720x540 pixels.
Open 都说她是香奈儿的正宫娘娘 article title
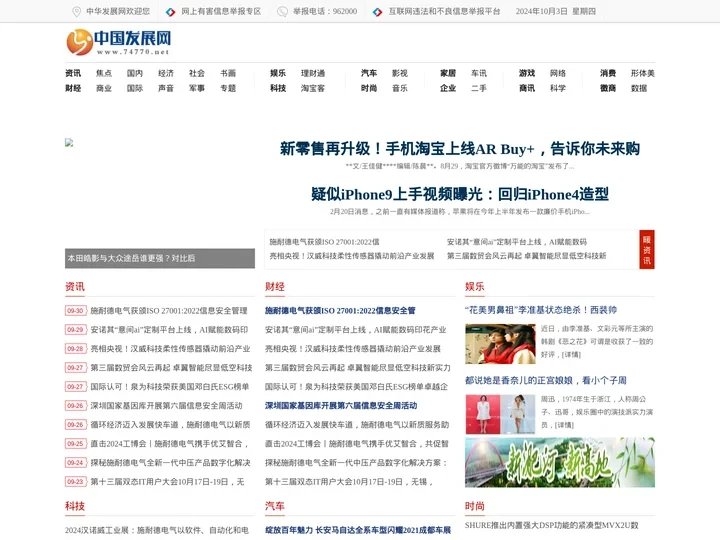point(546,381)
